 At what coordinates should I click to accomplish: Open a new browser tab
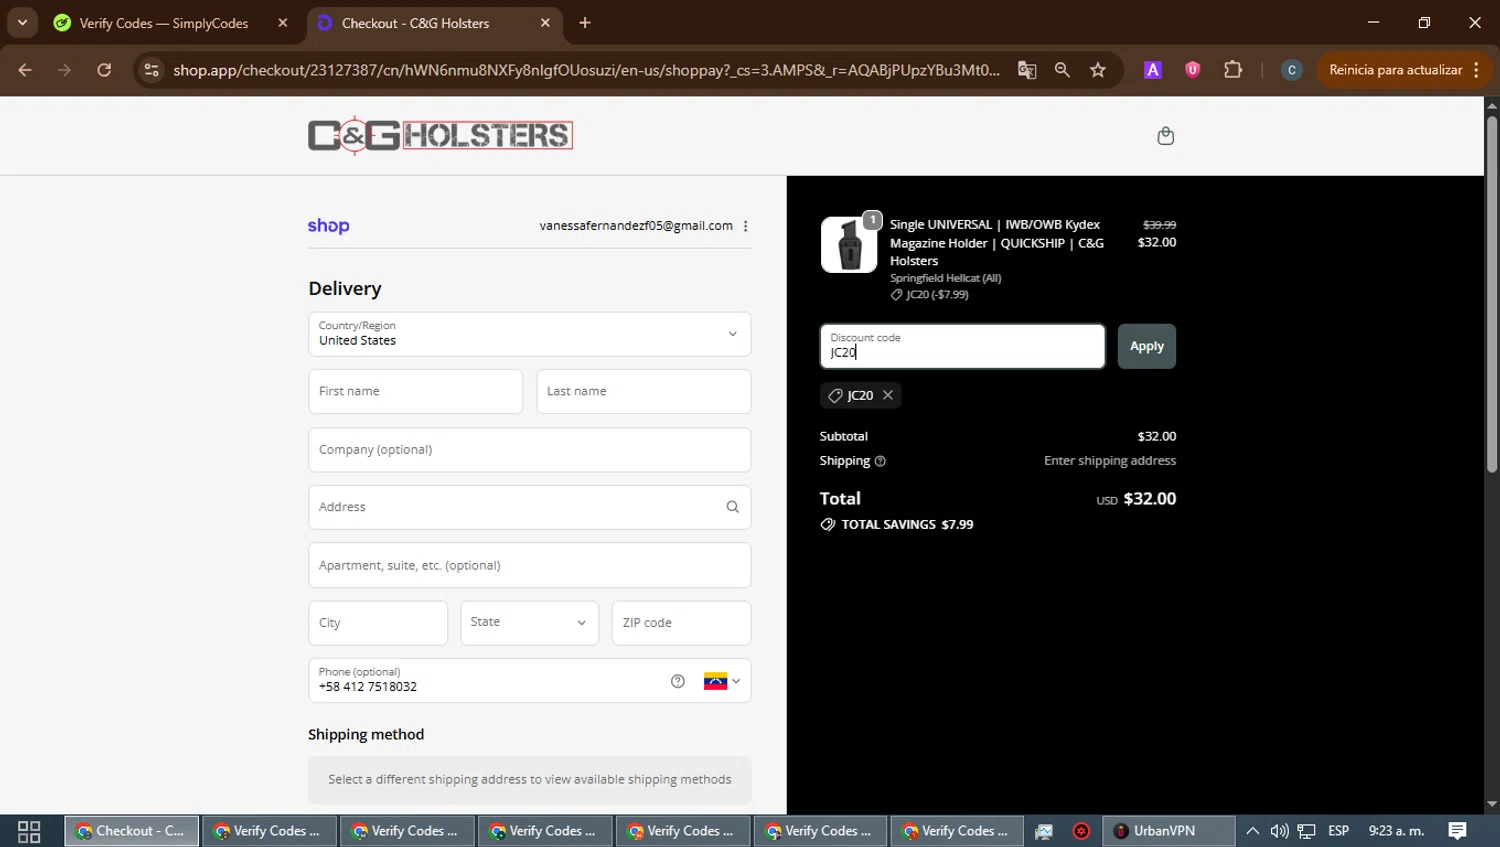coord(585,23)
